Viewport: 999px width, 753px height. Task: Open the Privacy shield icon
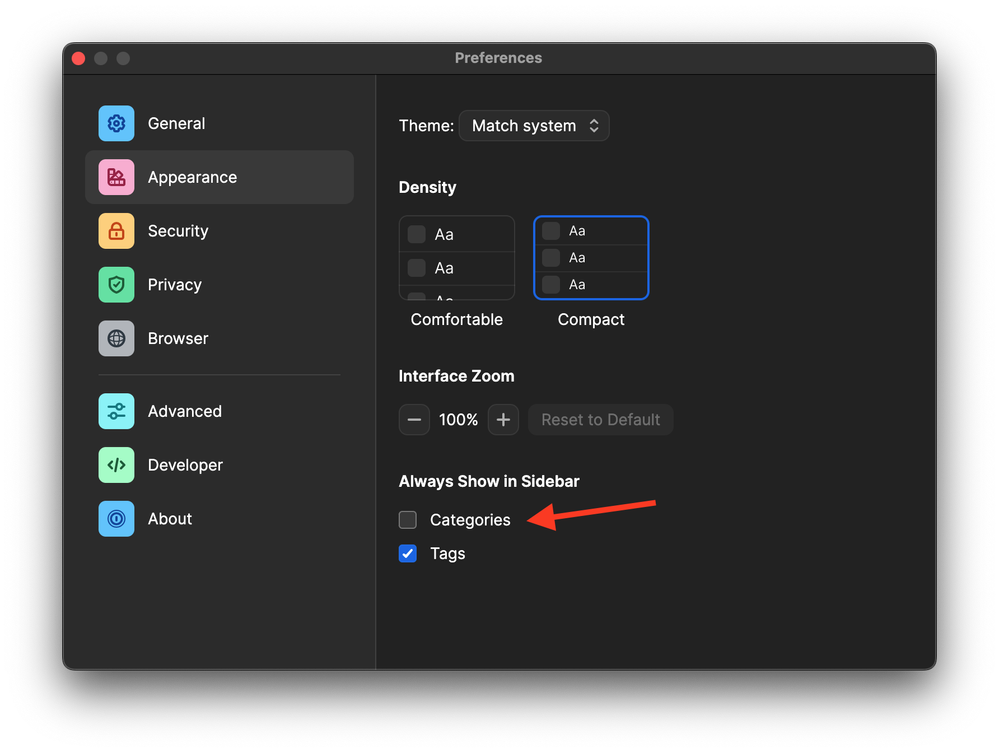[116, 285]
